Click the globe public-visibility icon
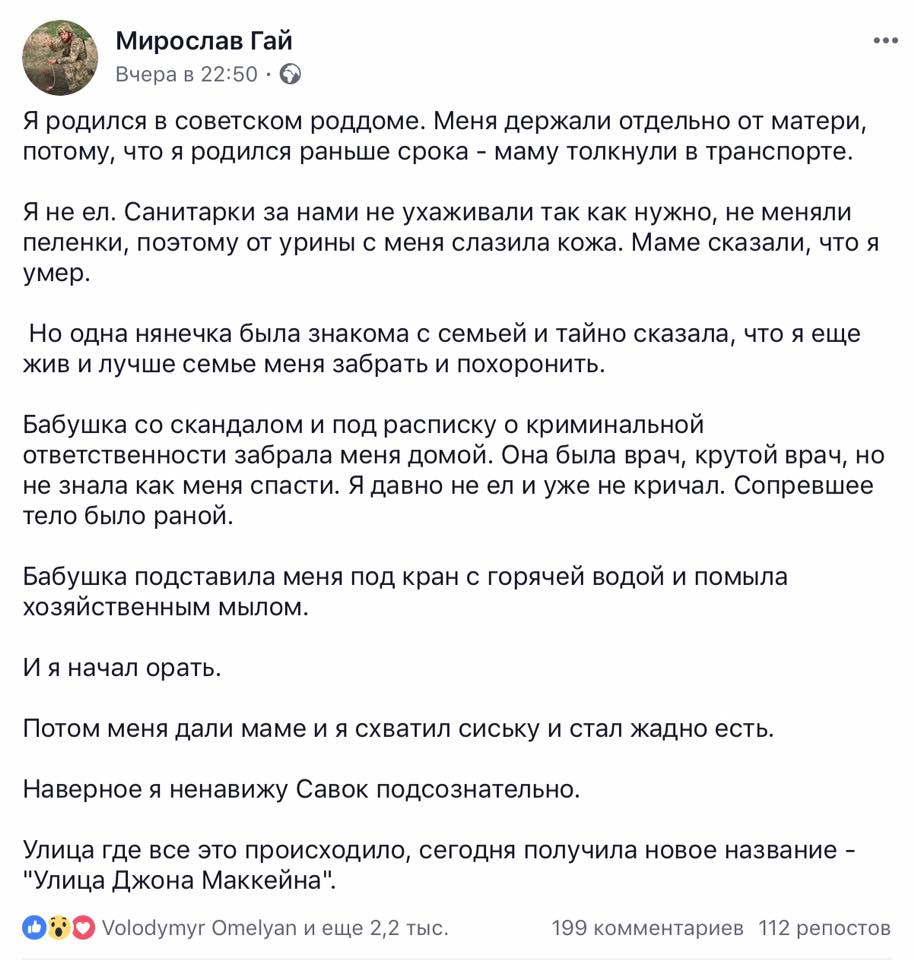Image resolution: width=914 pixels, height=960 pixels. click(x=290, y=75)
